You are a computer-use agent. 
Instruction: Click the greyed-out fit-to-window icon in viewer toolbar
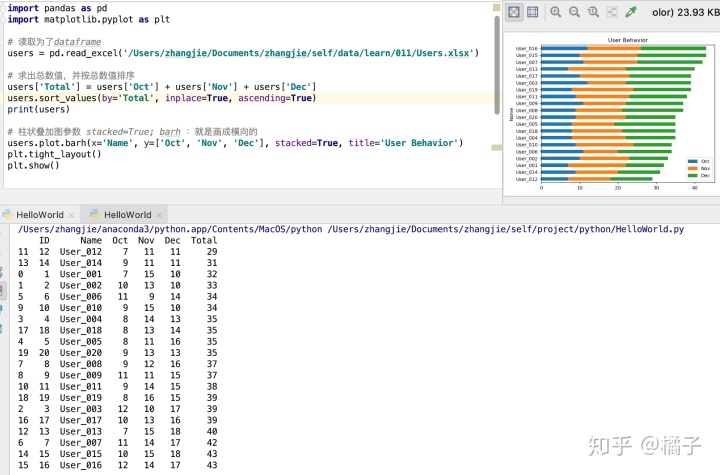coord(612,12)
